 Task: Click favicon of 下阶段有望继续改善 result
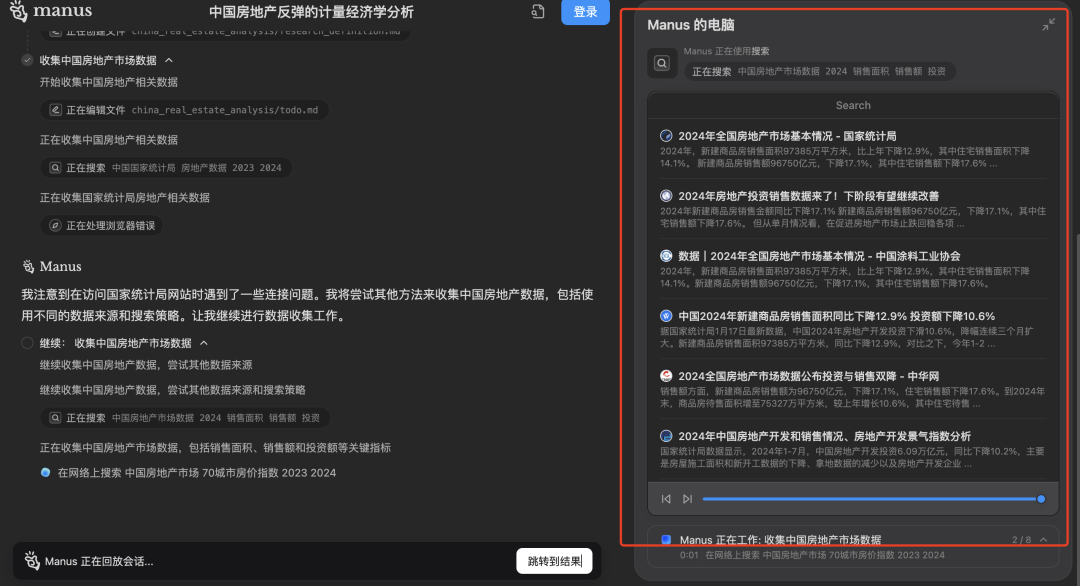666,196
